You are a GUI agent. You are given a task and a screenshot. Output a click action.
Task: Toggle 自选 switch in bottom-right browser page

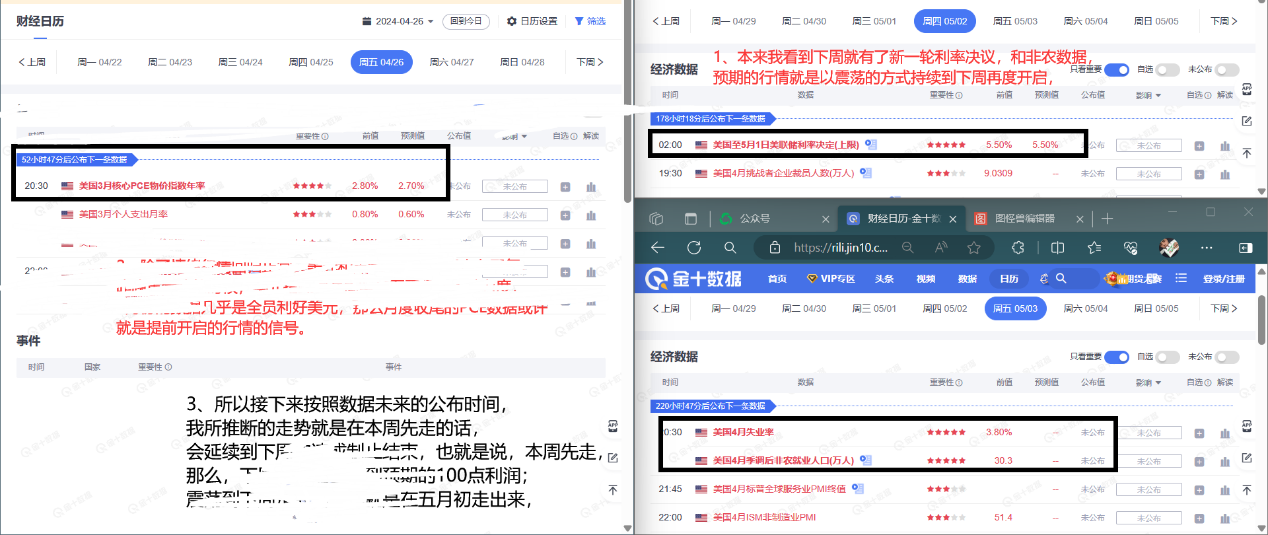click(x=1167, y=357)
